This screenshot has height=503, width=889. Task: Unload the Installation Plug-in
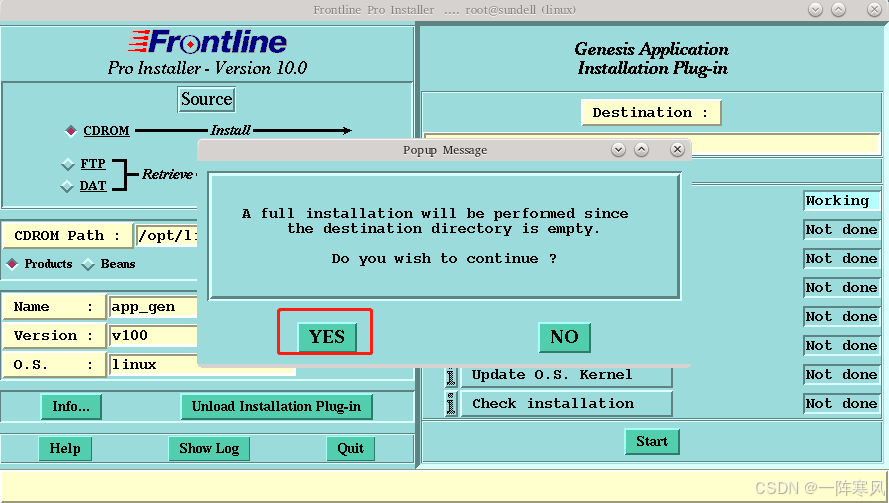(276, 407)
